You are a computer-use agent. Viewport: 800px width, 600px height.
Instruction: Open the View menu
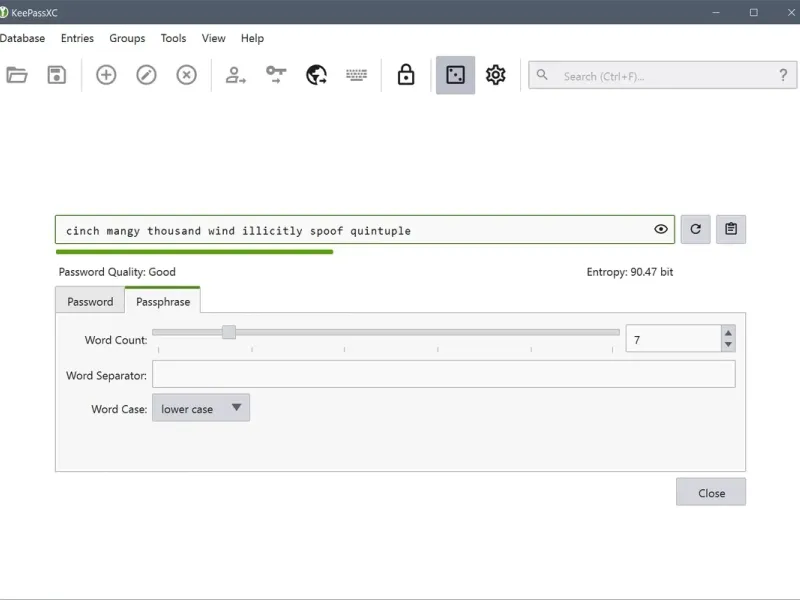click(x=213, y=38)
